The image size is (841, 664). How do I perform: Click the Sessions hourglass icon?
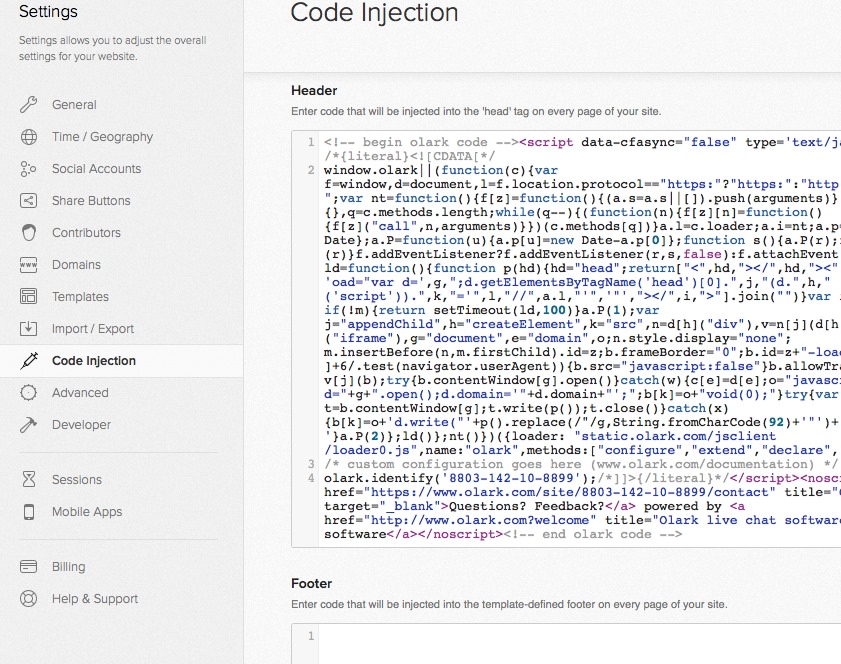pos(29,480)
